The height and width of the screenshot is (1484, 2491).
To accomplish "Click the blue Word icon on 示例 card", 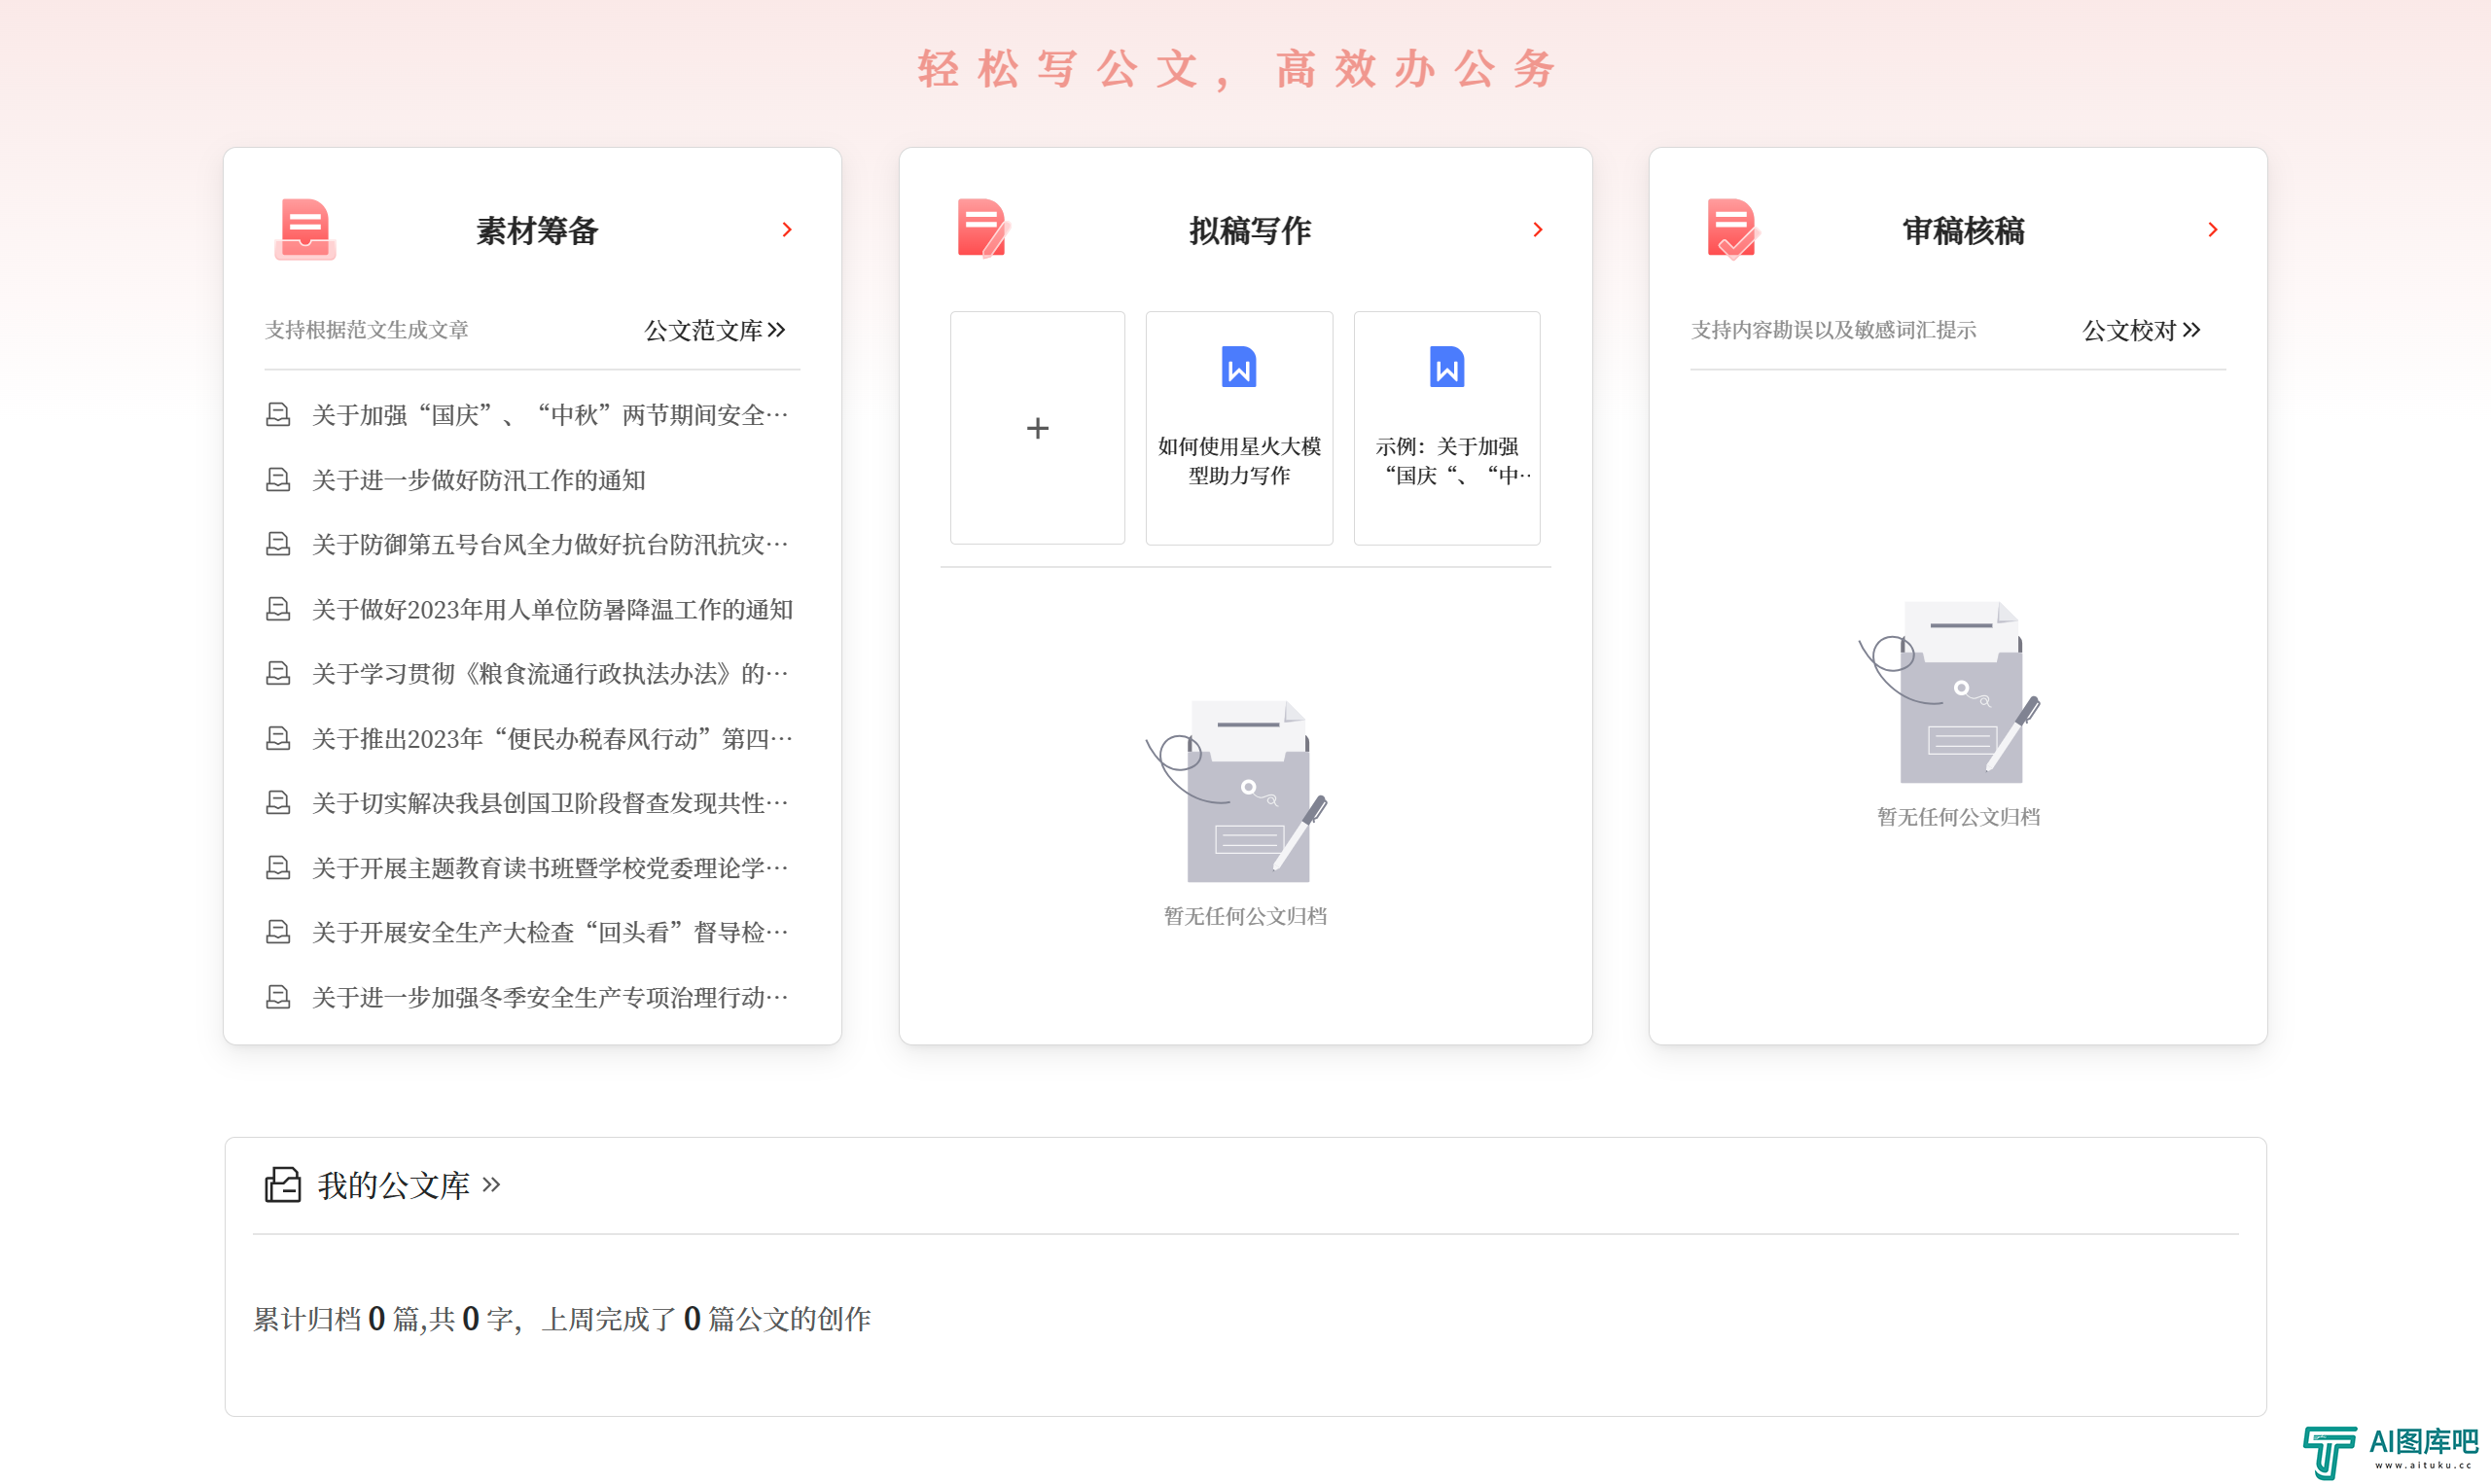I will pos(1446,367).
